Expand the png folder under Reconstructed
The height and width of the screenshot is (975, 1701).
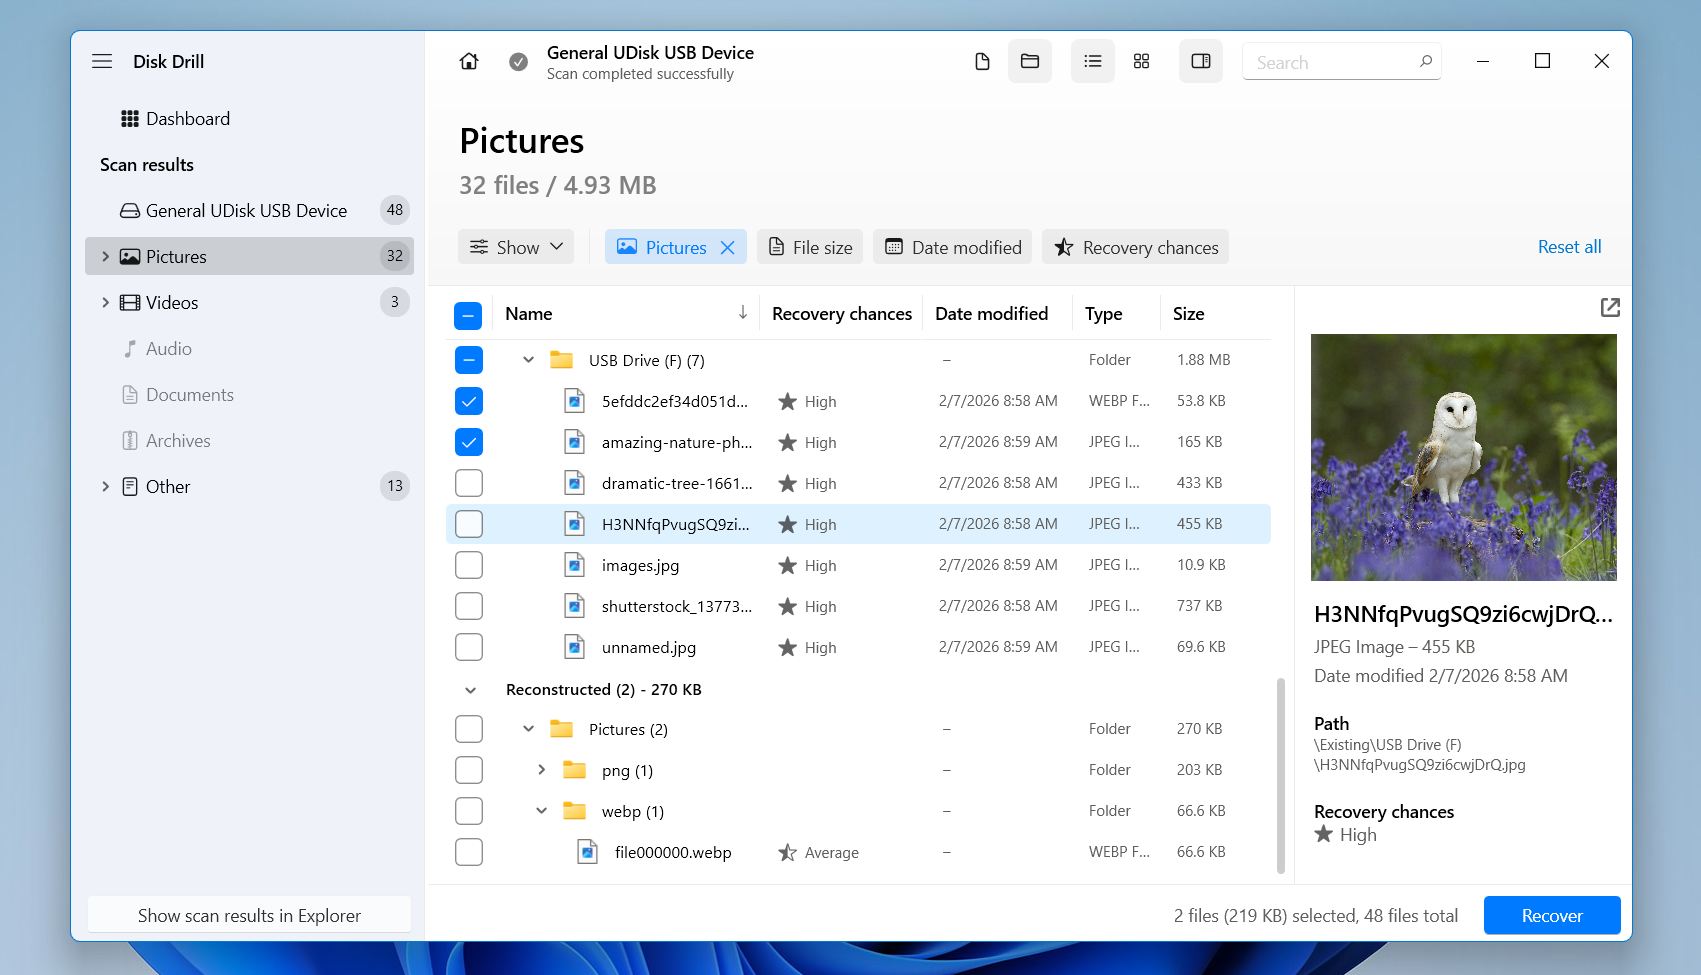point(541,770)
